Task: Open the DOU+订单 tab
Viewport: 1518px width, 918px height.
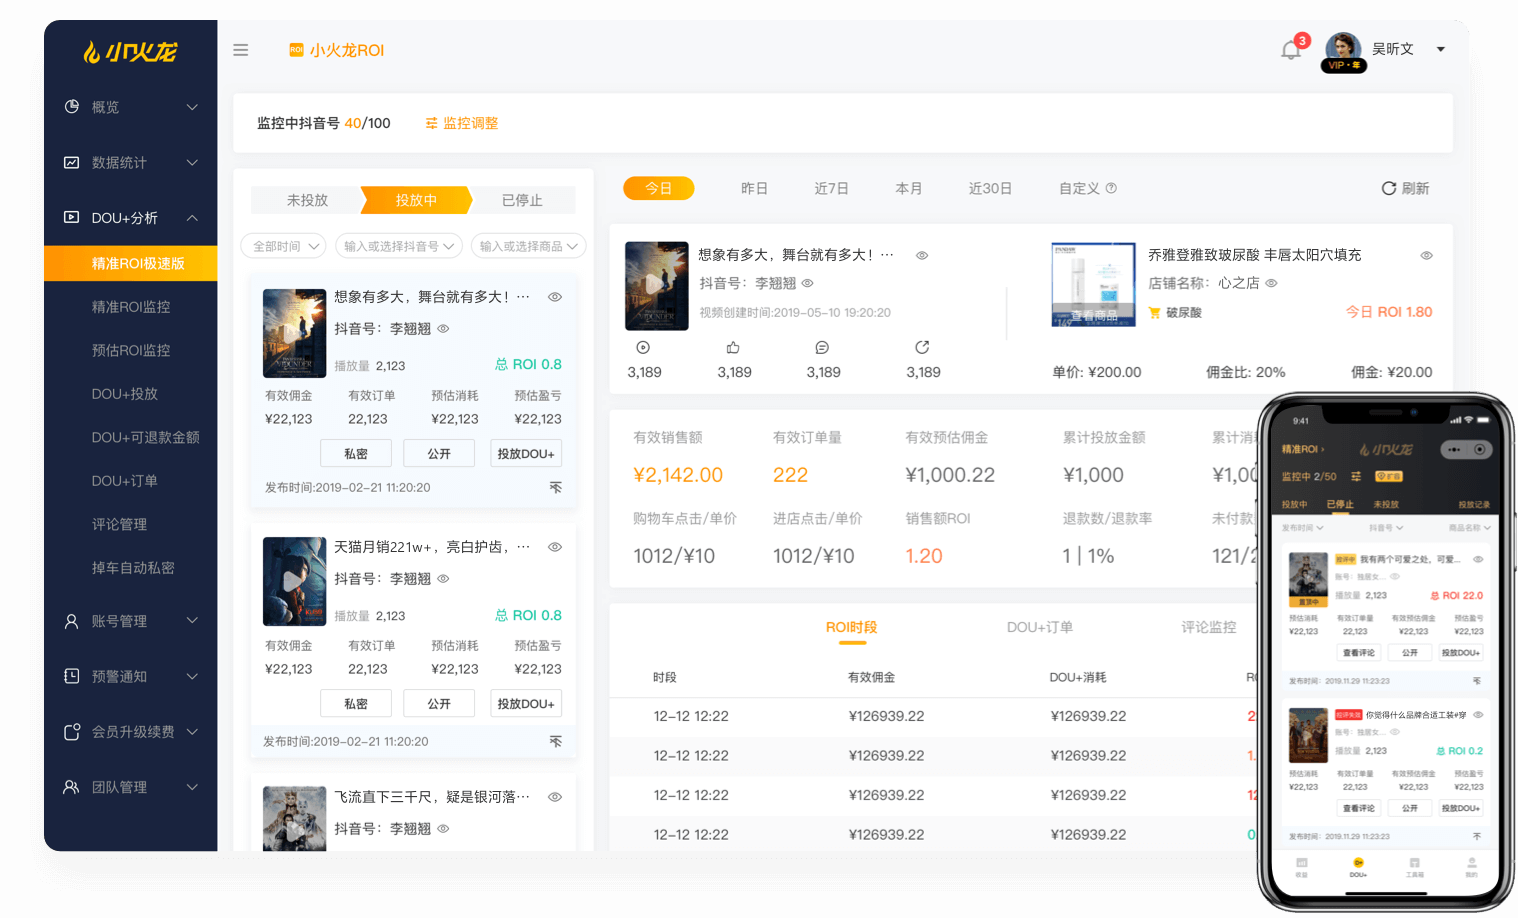Action: [1039, 627]
